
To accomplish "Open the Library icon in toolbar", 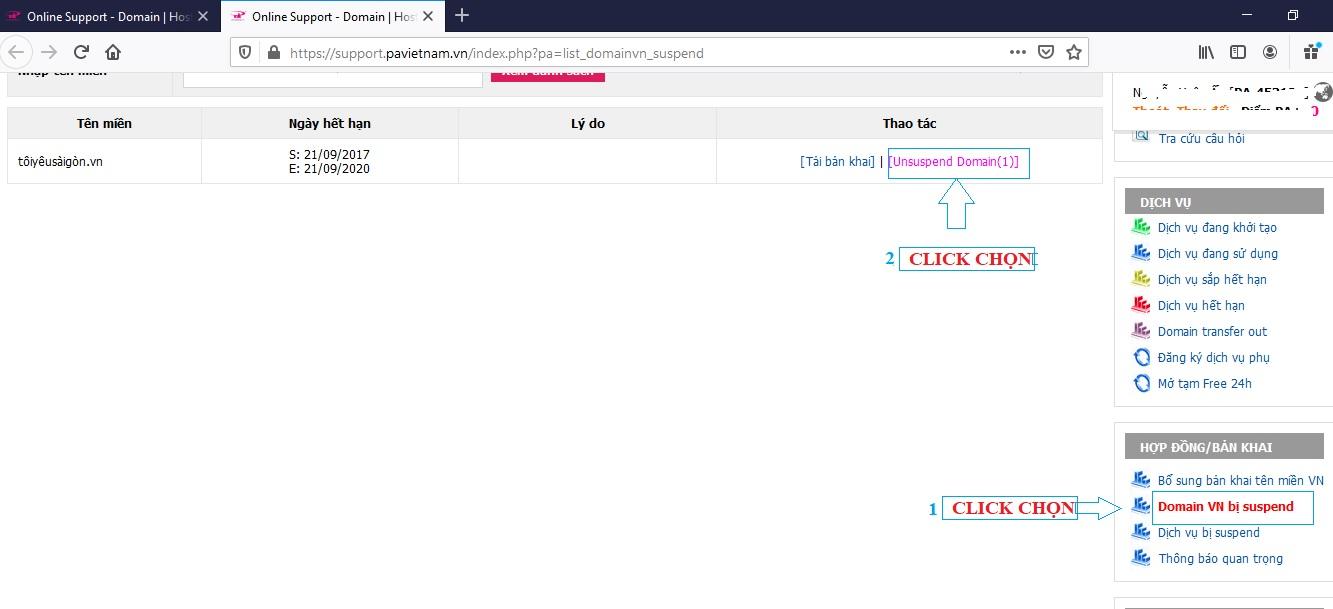I will 1207,52.
